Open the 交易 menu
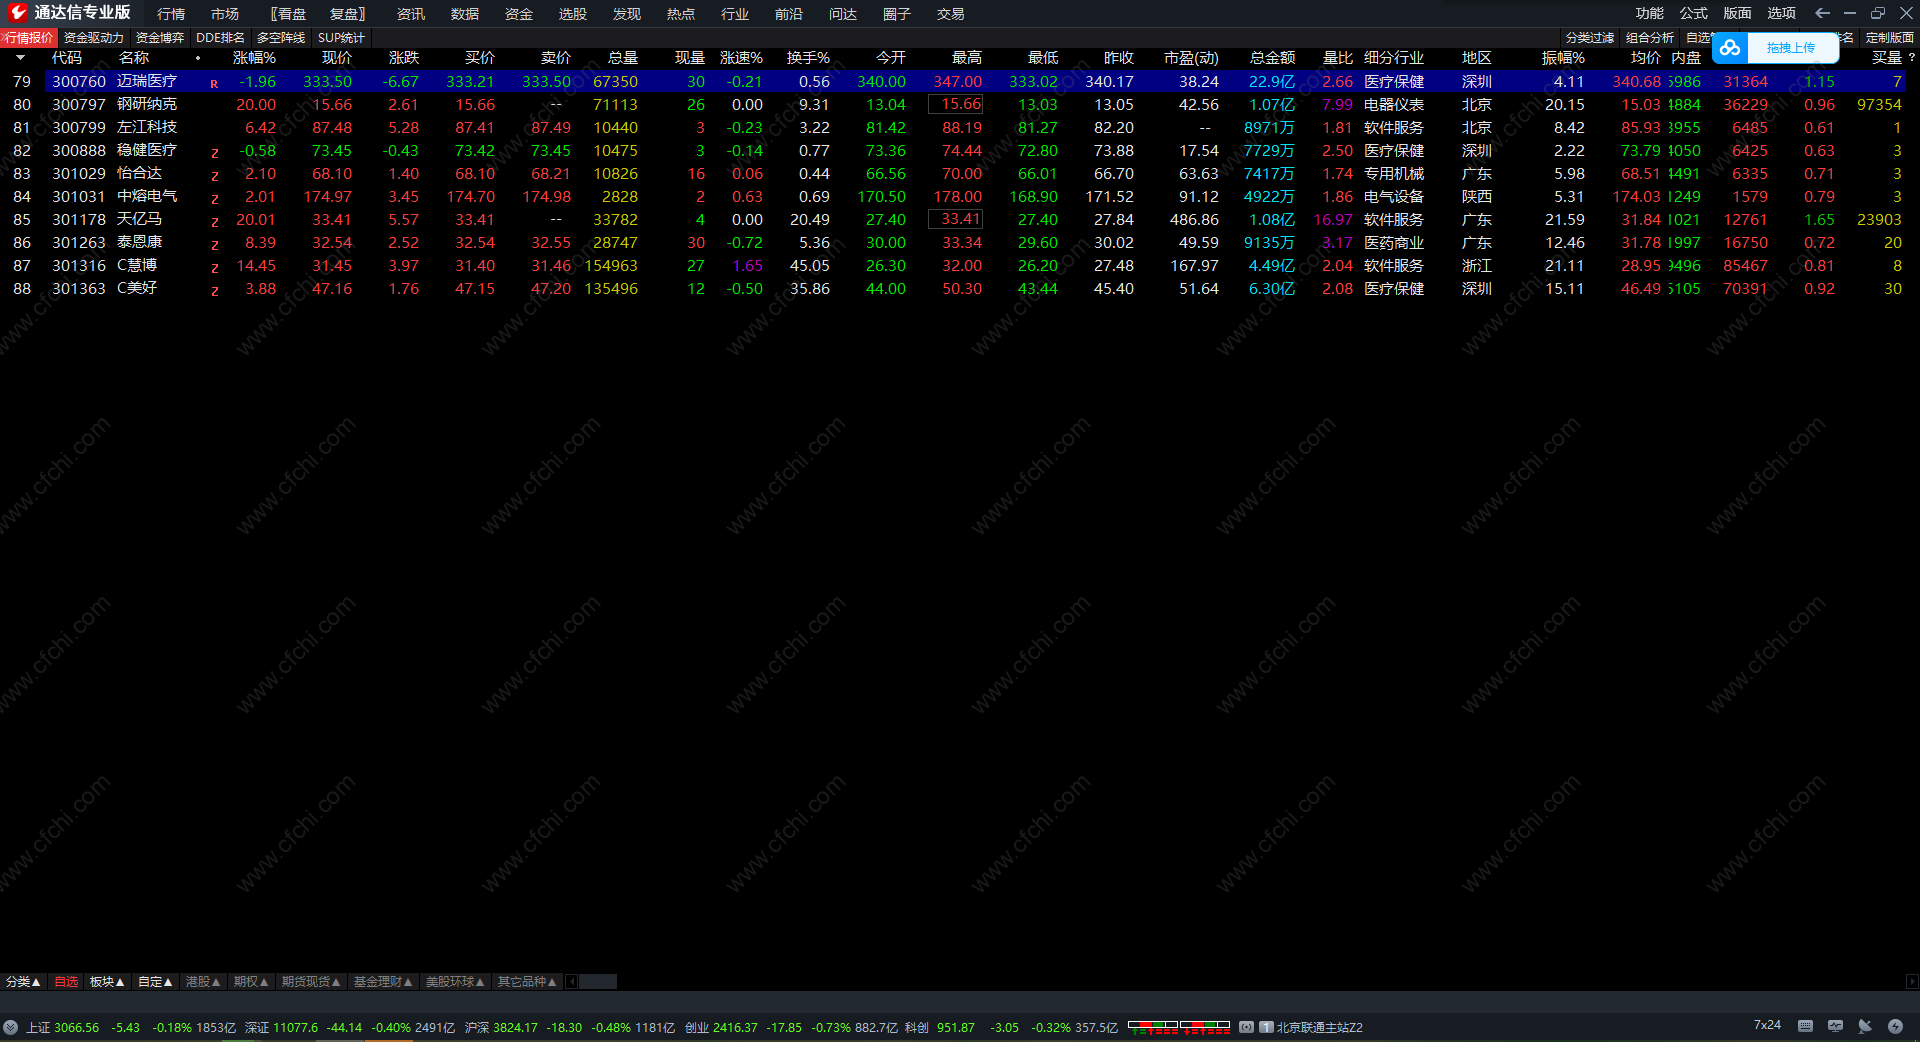Viewport: 1920px width, 1042px height. (x=951, y=14)
